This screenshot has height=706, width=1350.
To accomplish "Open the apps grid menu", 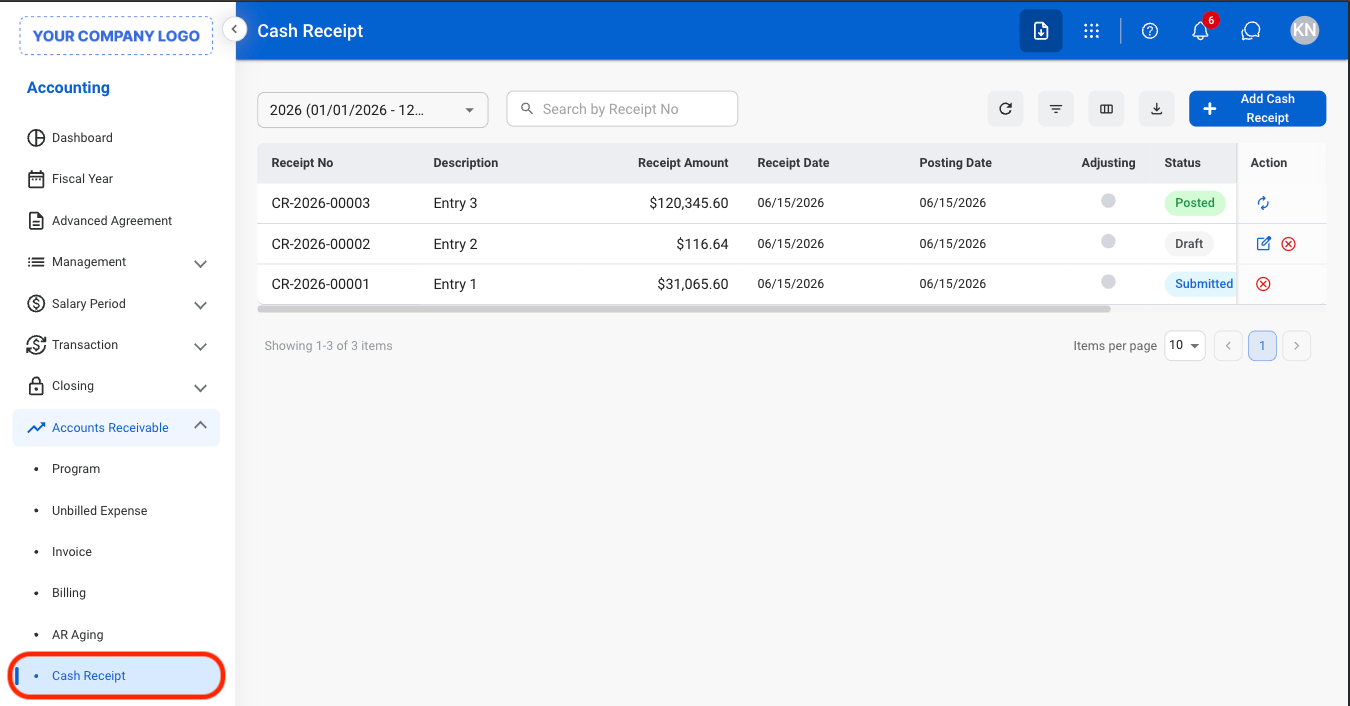I will pyautogui.click(x=1091, y=31).
